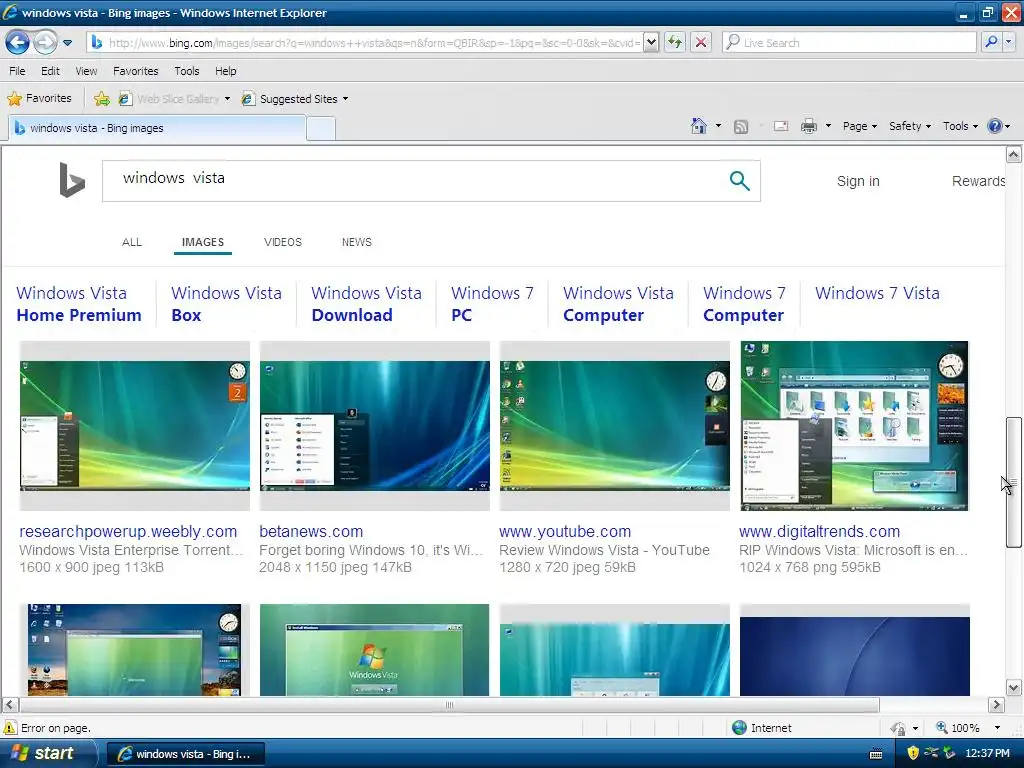Click the Add to Favorites Bar icon
1024x768 pixels.
[102, 99]
